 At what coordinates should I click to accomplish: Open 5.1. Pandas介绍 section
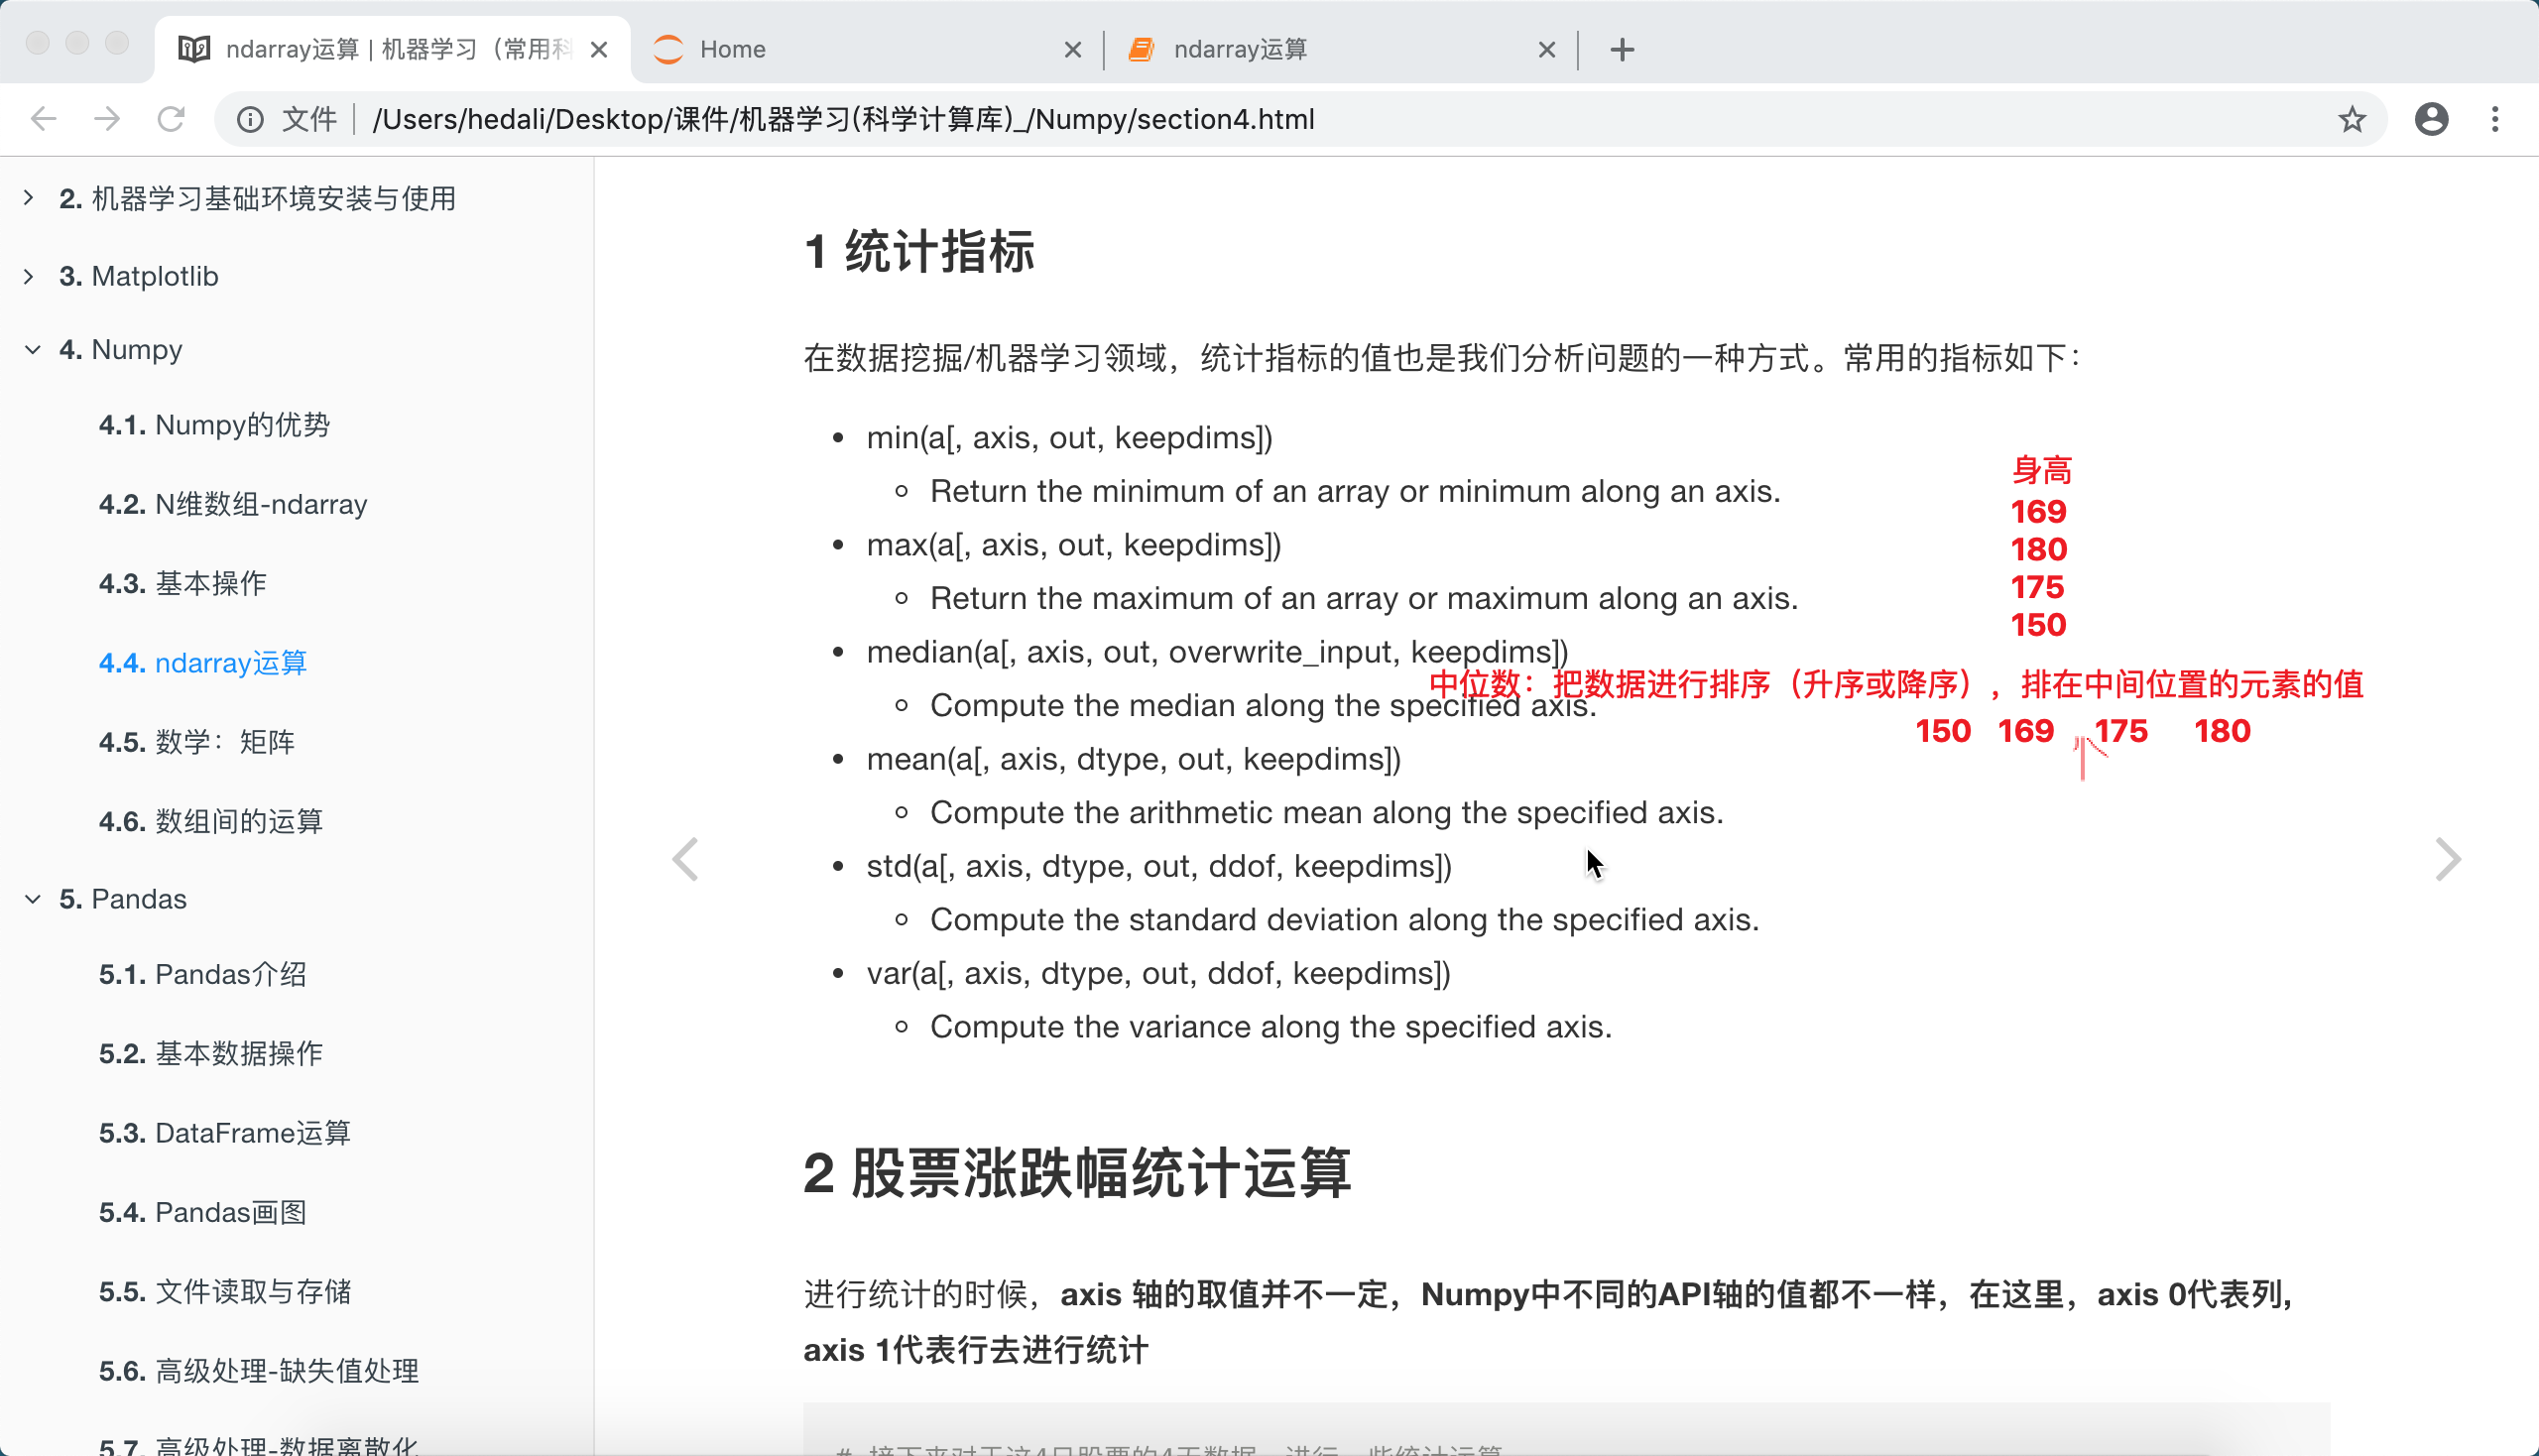coord(202,974)
